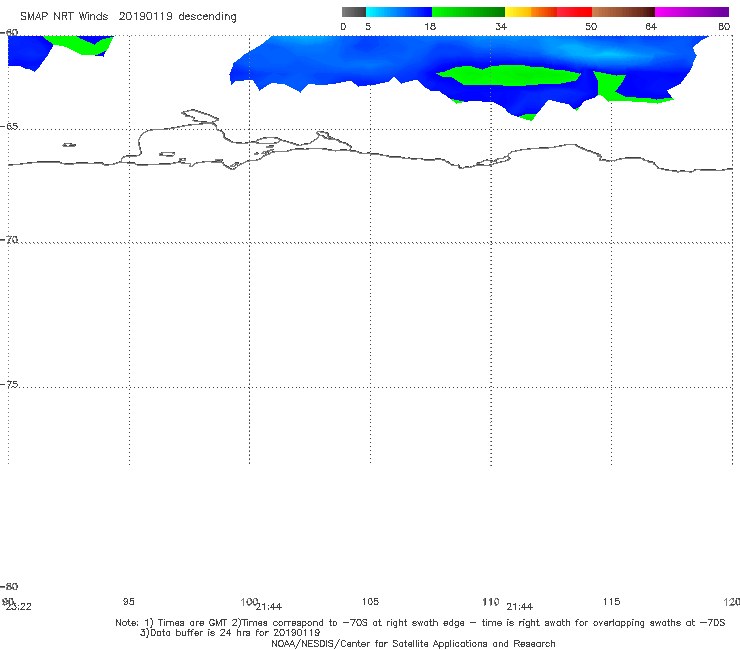The height and width of the screenshot is (650, 740).
Task: Click the NOAA/NESDIS credit line
Action: coord(413,643)
